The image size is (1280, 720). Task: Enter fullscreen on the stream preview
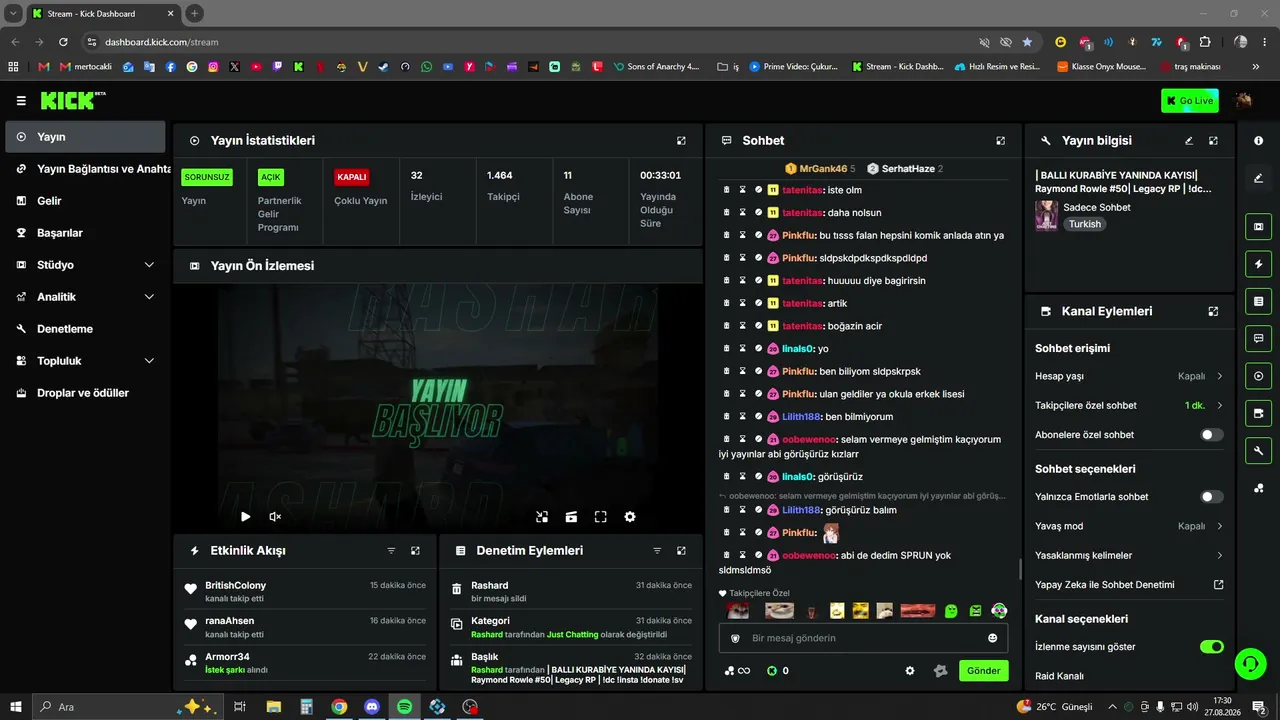coord(601,517)
